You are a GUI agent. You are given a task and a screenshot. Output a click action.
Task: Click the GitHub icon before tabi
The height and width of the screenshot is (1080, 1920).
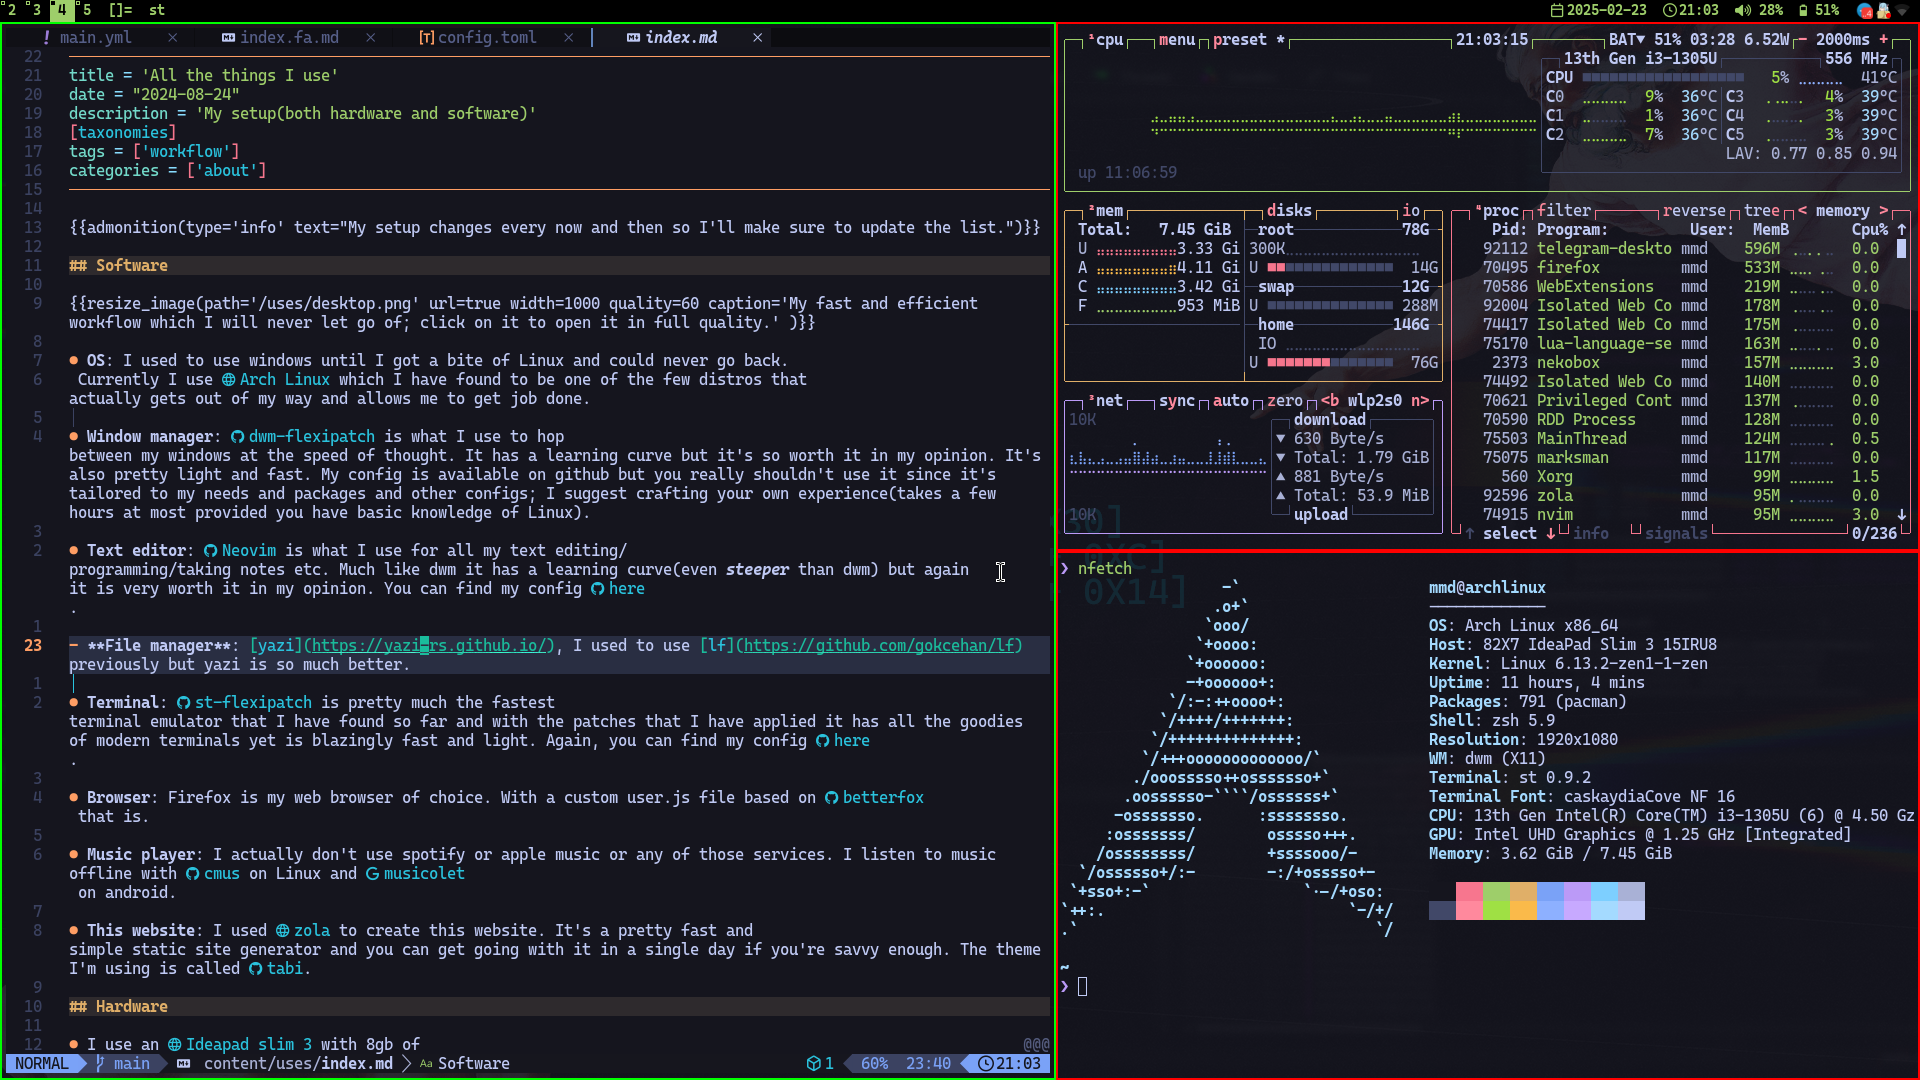(x=255, y=969)
